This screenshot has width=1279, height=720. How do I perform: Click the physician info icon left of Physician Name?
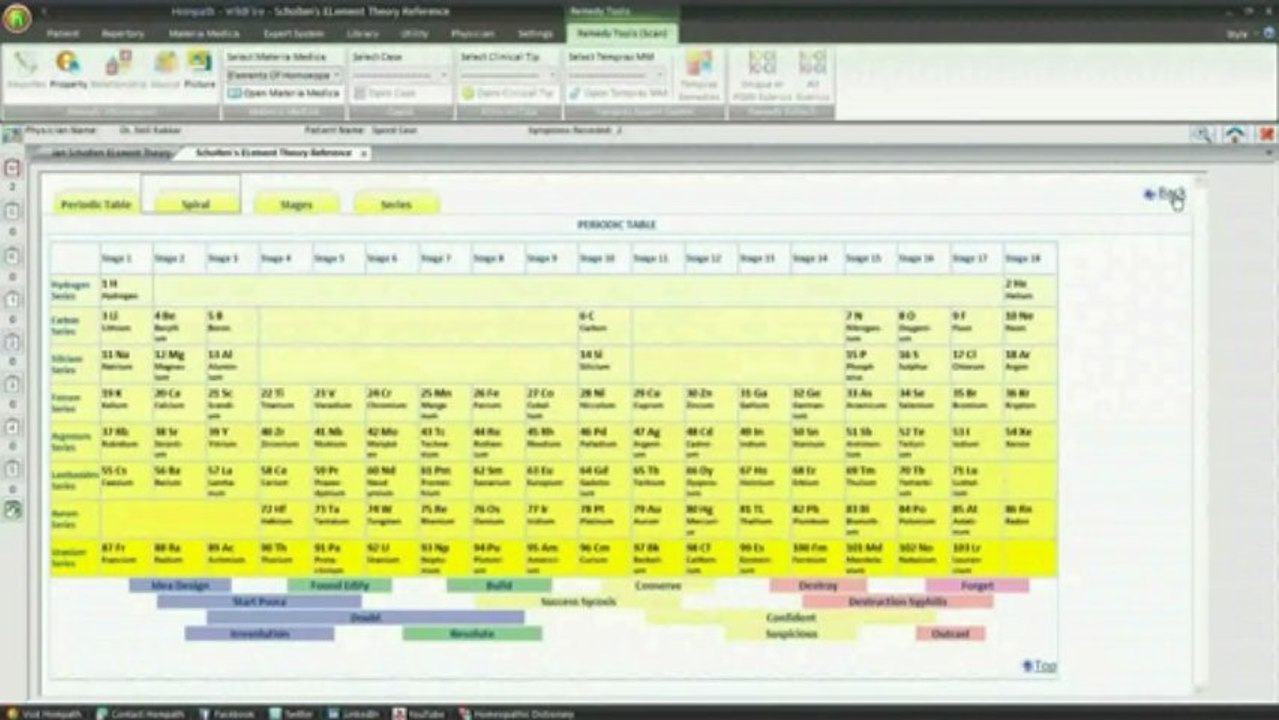point(11,134)
